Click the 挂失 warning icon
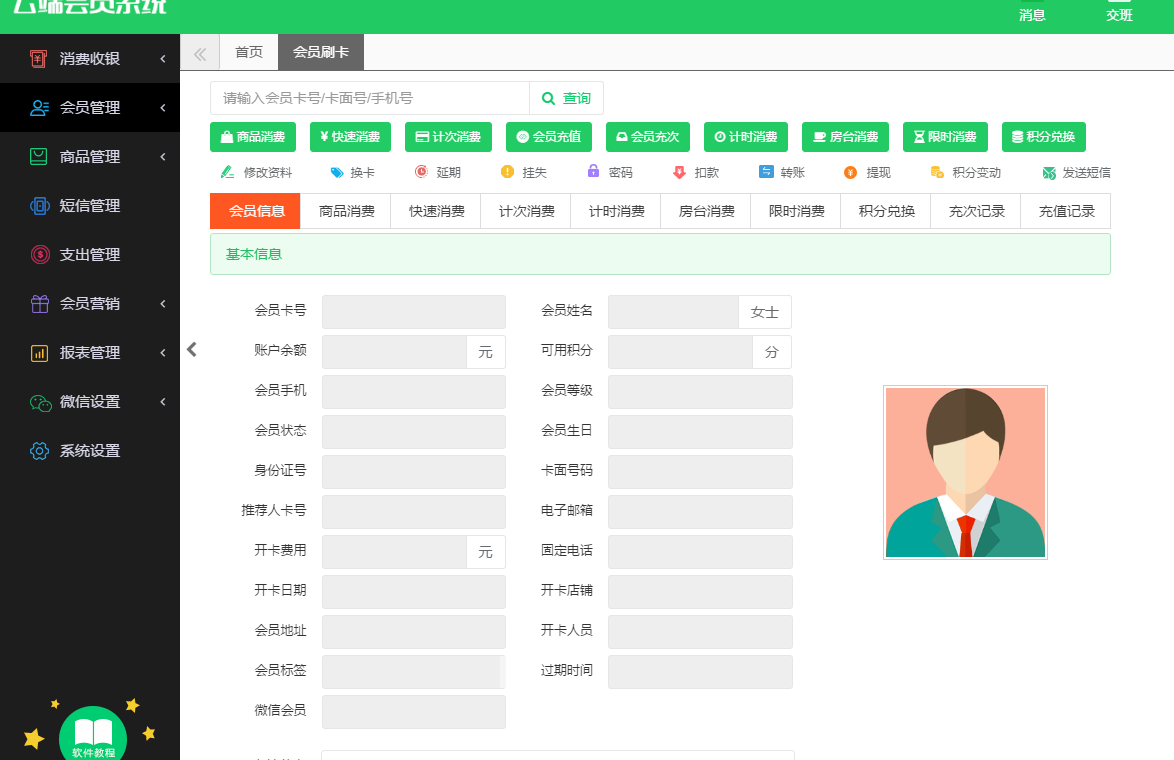The height and width of the screenshot is (760, 1174). pyautogui.click(x=507, y=172)
